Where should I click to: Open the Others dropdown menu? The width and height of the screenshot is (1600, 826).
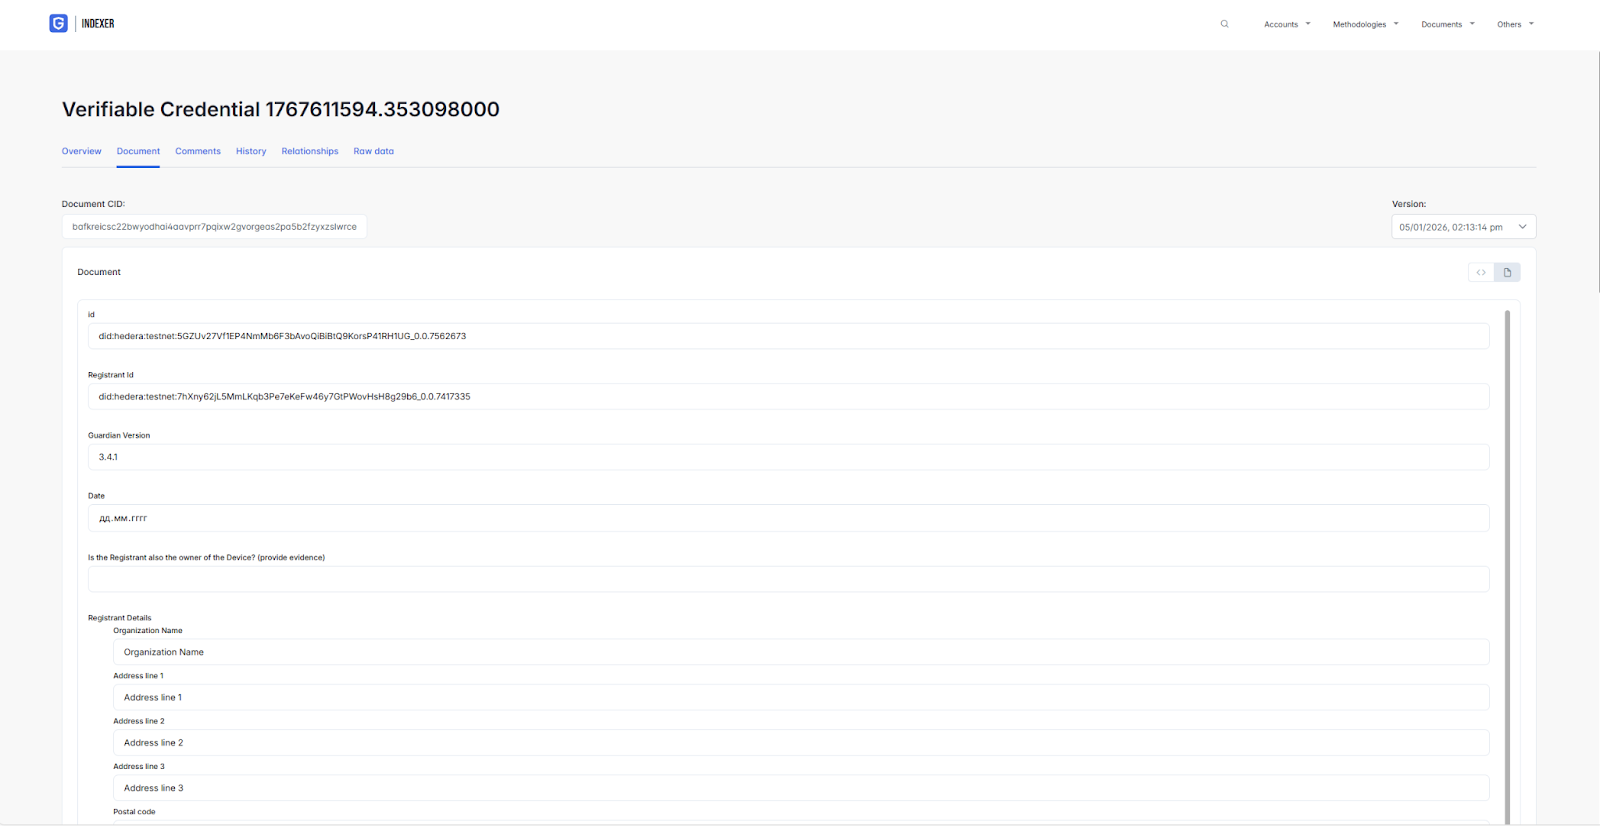[1514, 24]
